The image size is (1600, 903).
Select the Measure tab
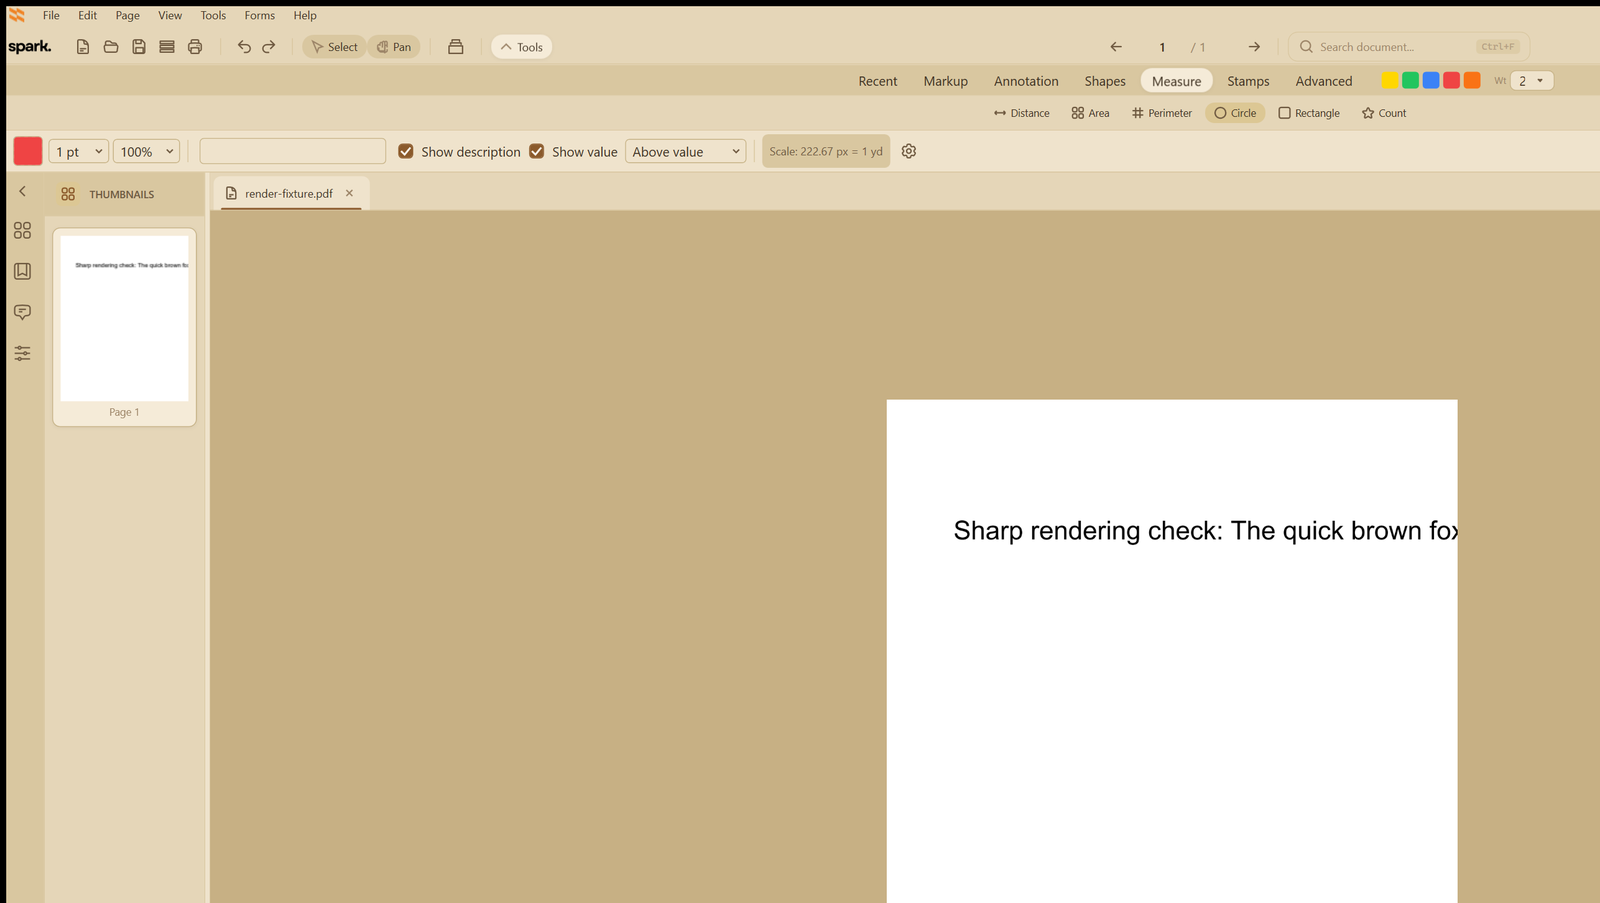click(1176, 81)
